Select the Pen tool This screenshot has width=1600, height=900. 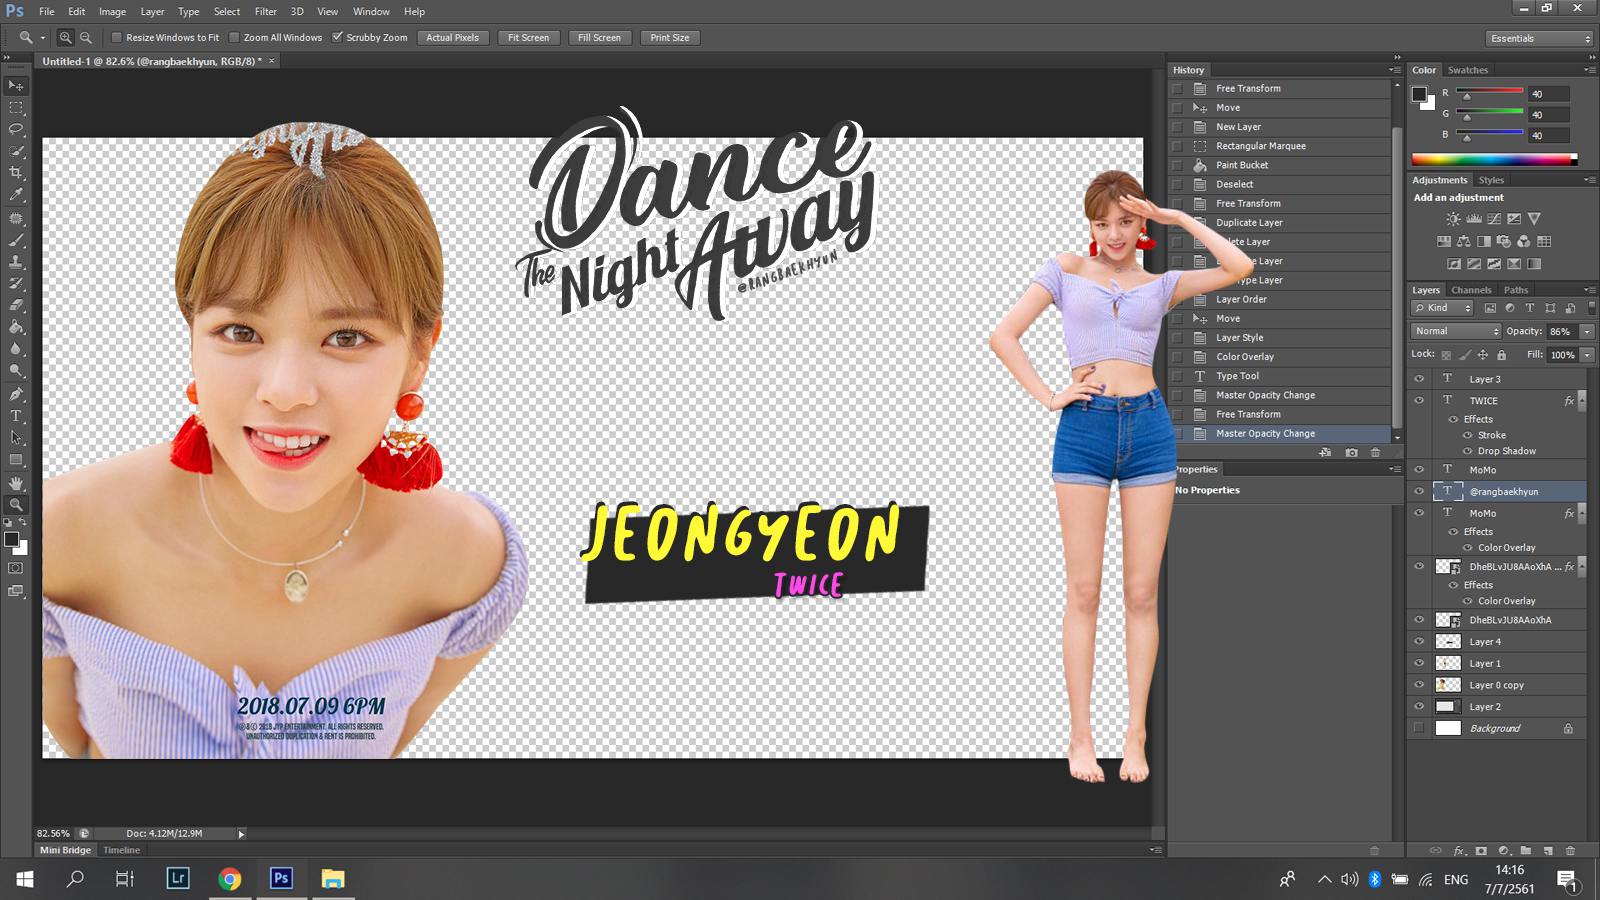click(16, 394)
